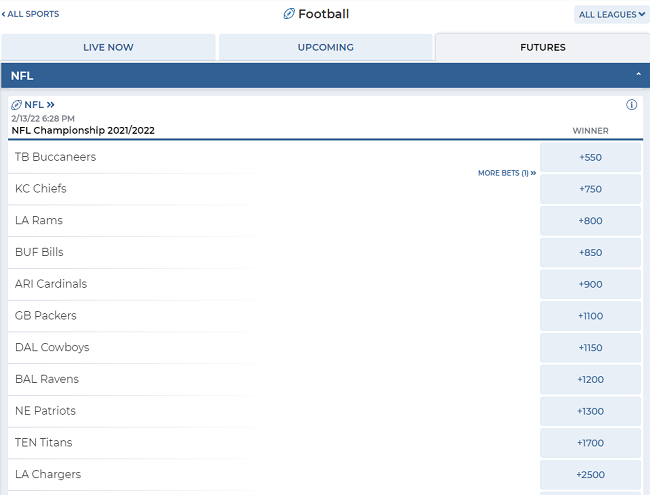
Task: Open the All Leagues dropdown
Action: pyautogui.click(x=611, y=15)
